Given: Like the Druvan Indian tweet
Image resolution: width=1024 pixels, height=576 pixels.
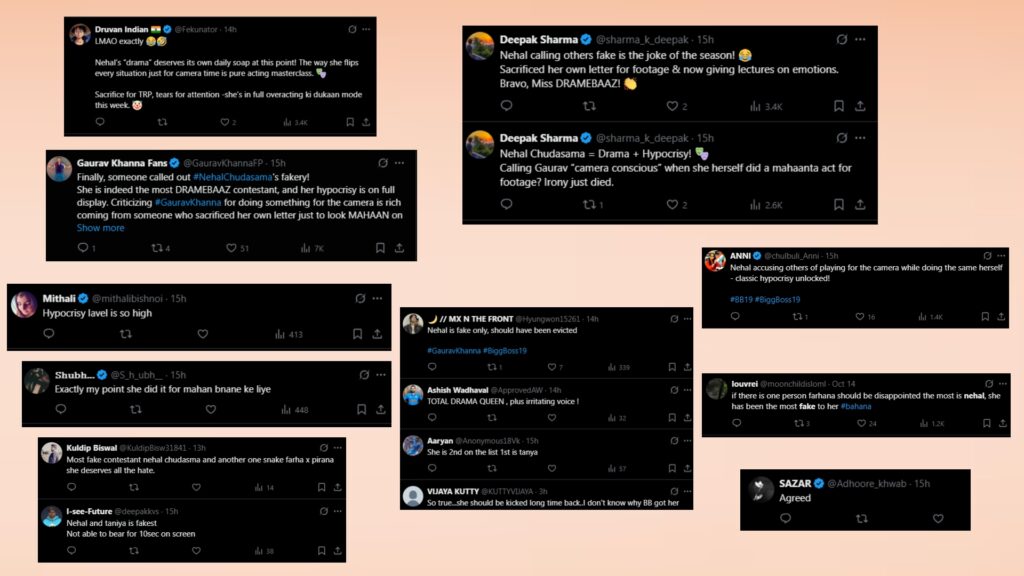Looking at the screenshot, I should pyautogui.click(x=223, y=122).
